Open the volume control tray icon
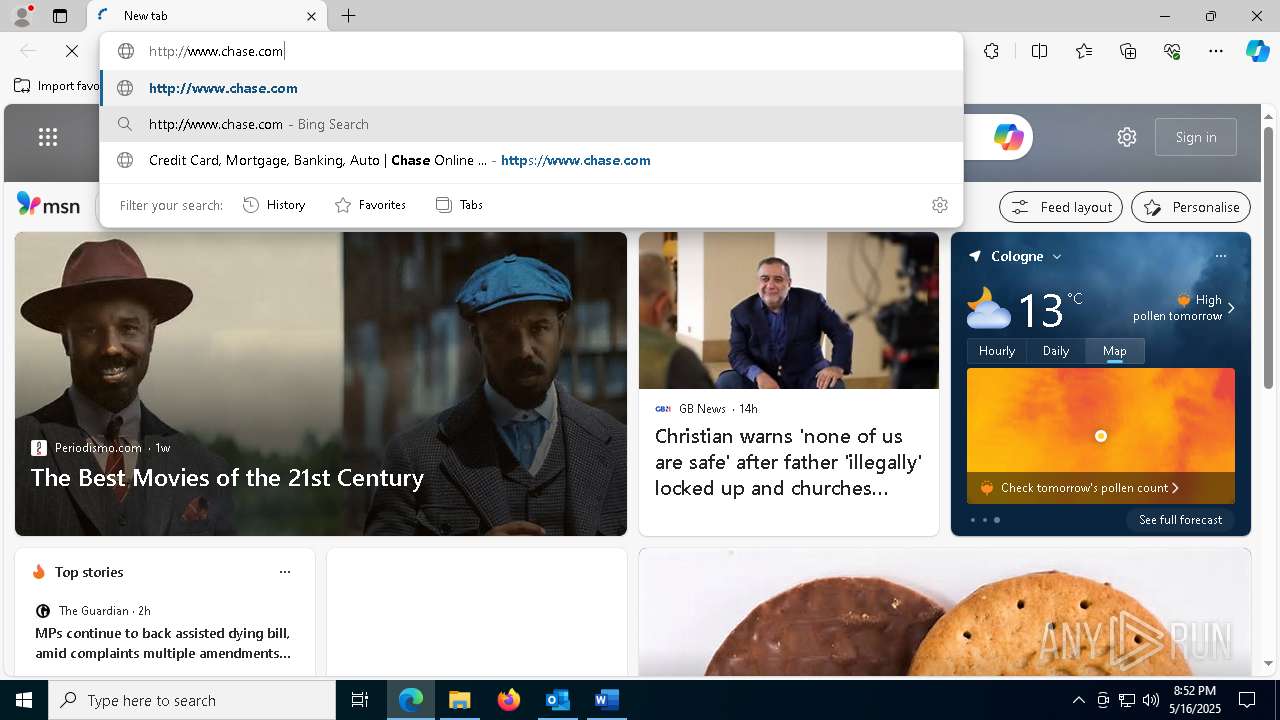1280x720 pixels. [x=1151, y=700]
